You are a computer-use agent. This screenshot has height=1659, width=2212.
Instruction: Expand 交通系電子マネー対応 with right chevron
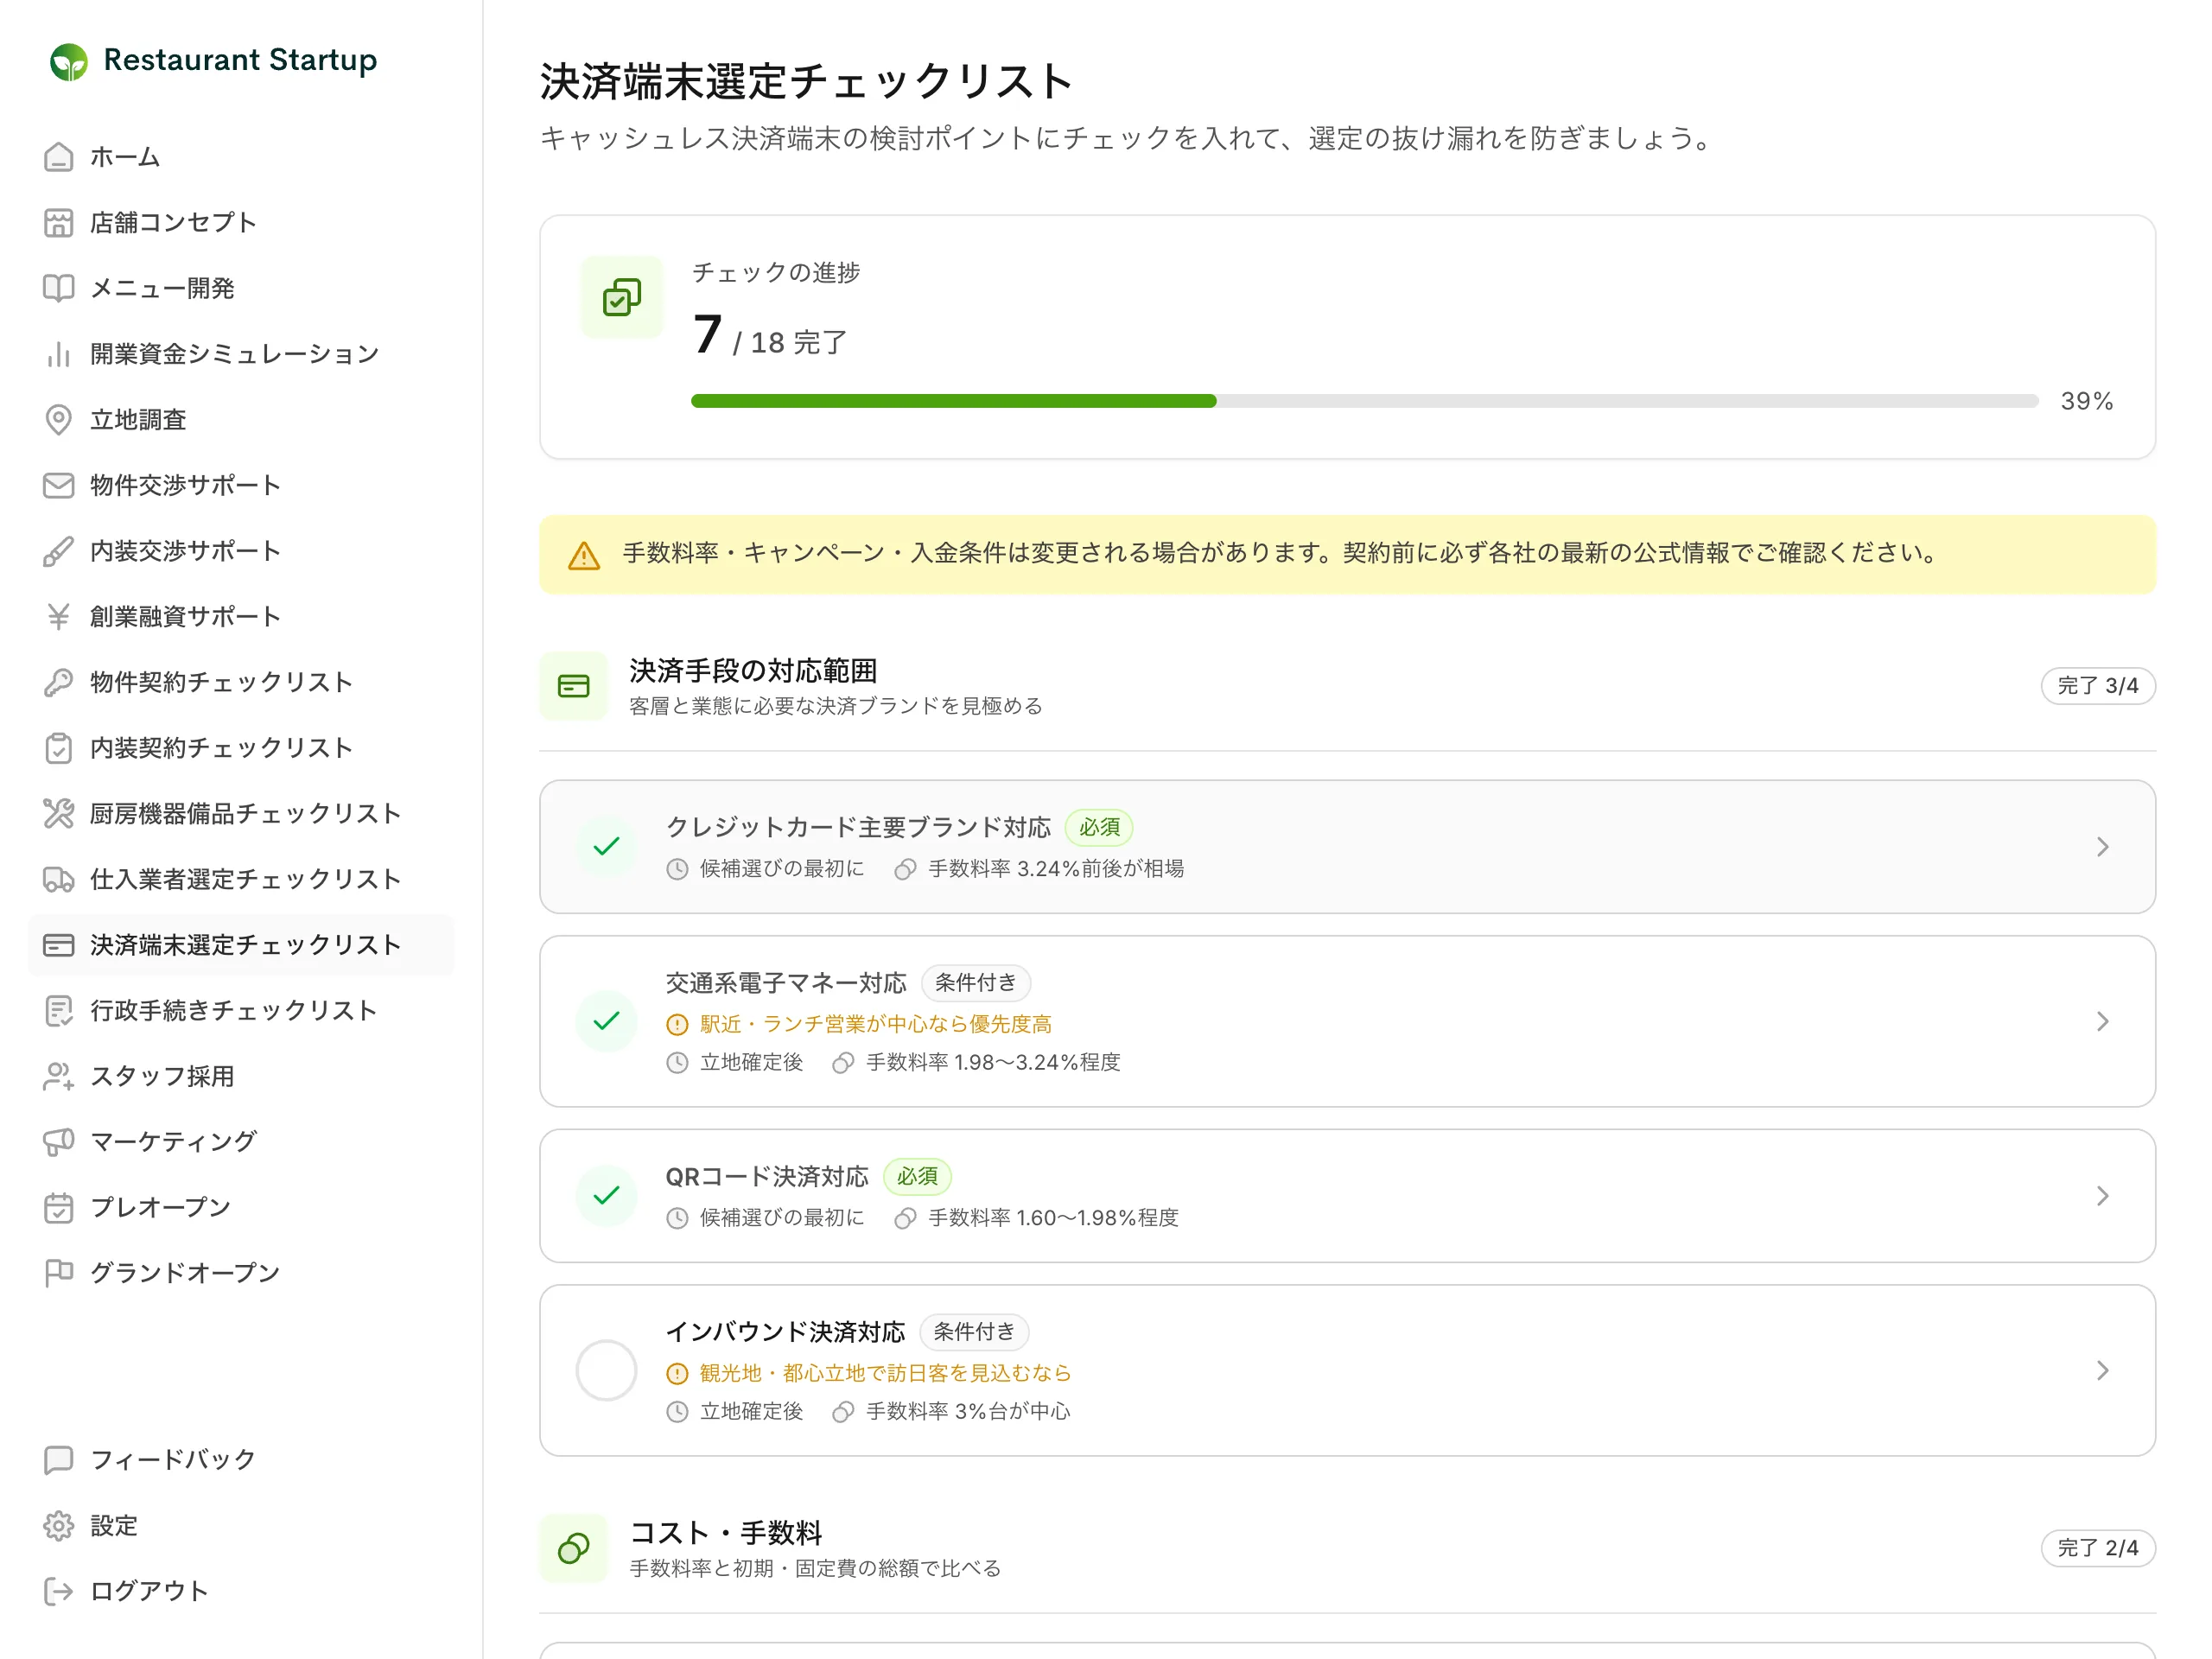coord(2102,1021)
